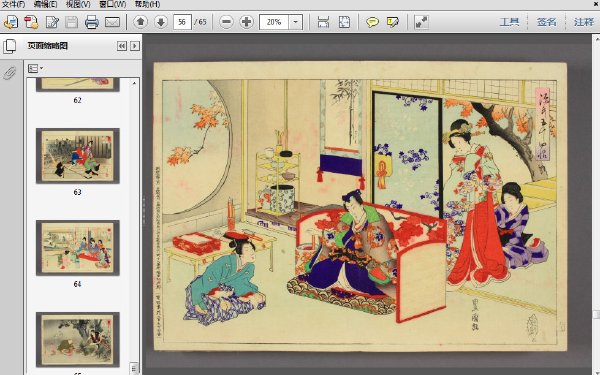Open the 帮助(H) menu
600x375 pixels.
[147, 4]
